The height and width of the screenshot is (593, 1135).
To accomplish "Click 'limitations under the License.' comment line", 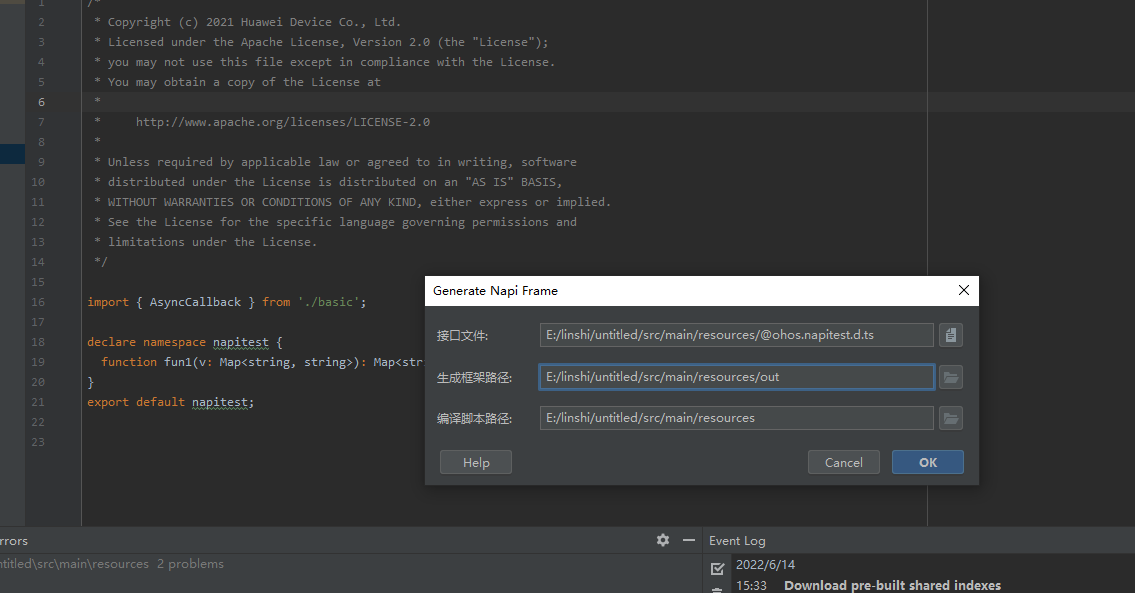I will point(206,242).
